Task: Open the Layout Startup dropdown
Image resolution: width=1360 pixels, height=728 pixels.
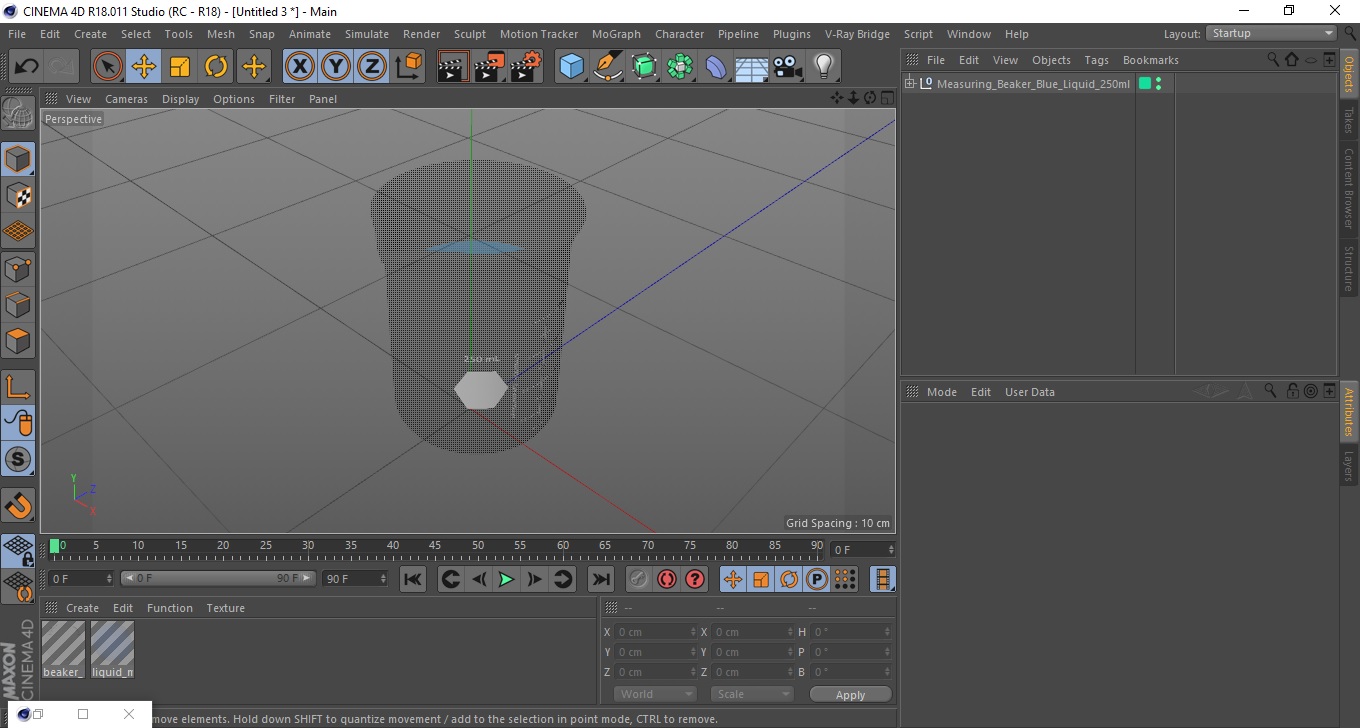Action: click(1272, 33)
